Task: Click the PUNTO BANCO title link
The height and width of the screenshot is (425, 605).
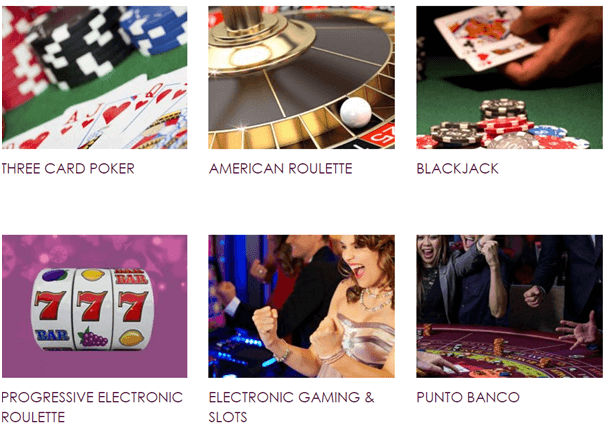Action: coord(468,397)
